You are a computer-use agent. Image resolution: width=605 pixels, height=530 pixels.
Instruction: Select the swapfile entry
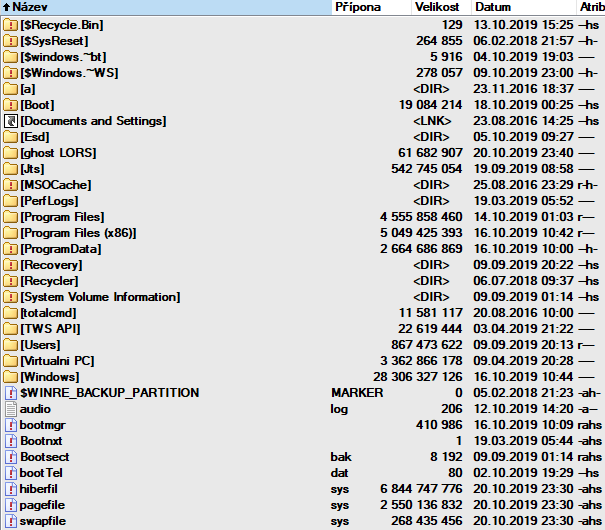(x=42, y=520)
